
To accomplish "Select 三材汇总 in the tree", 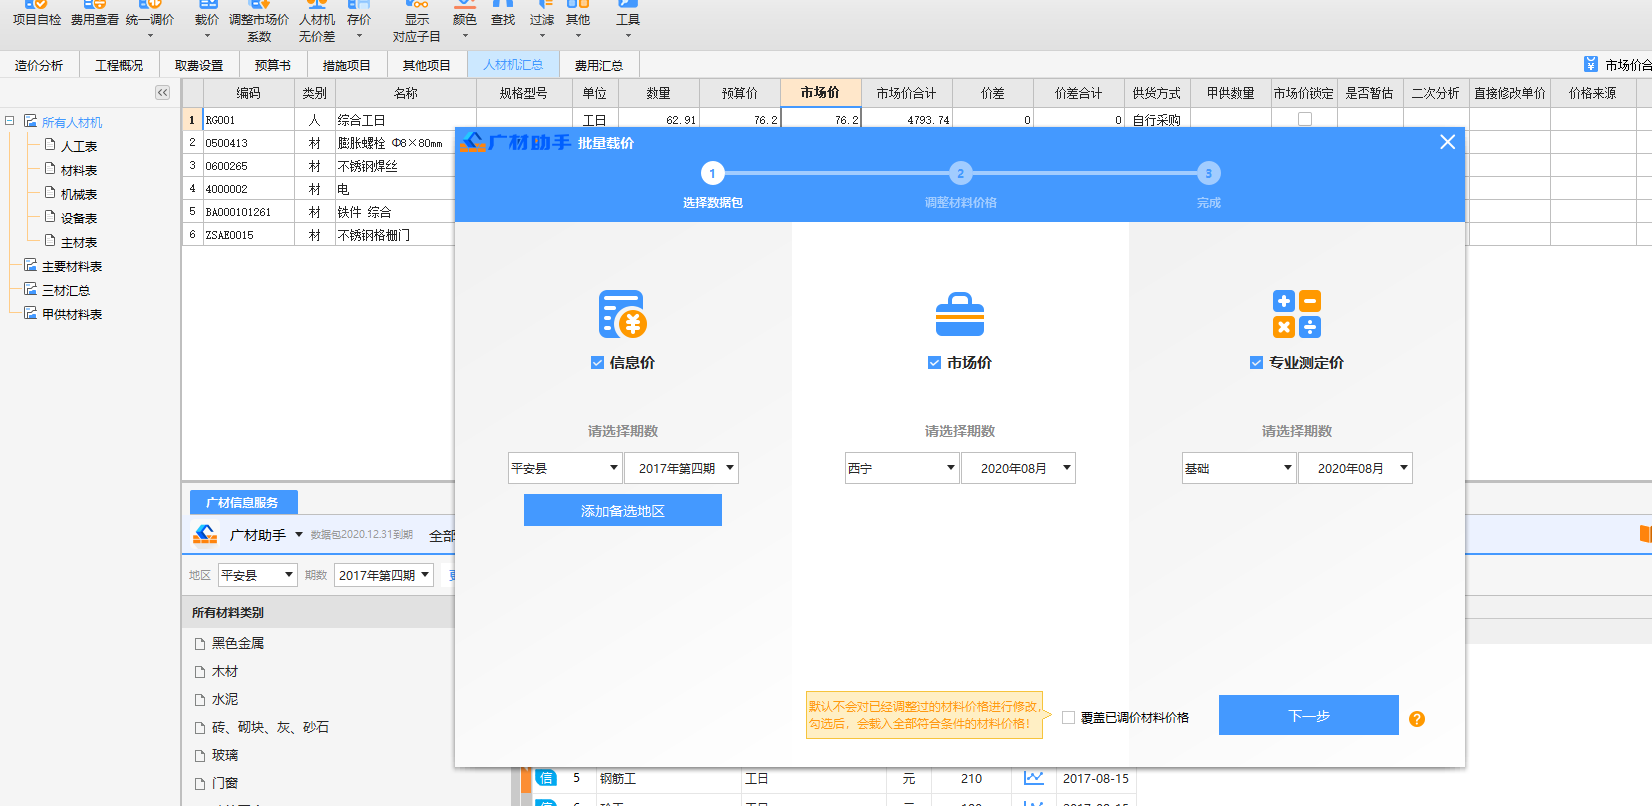I will click(66, 290).
